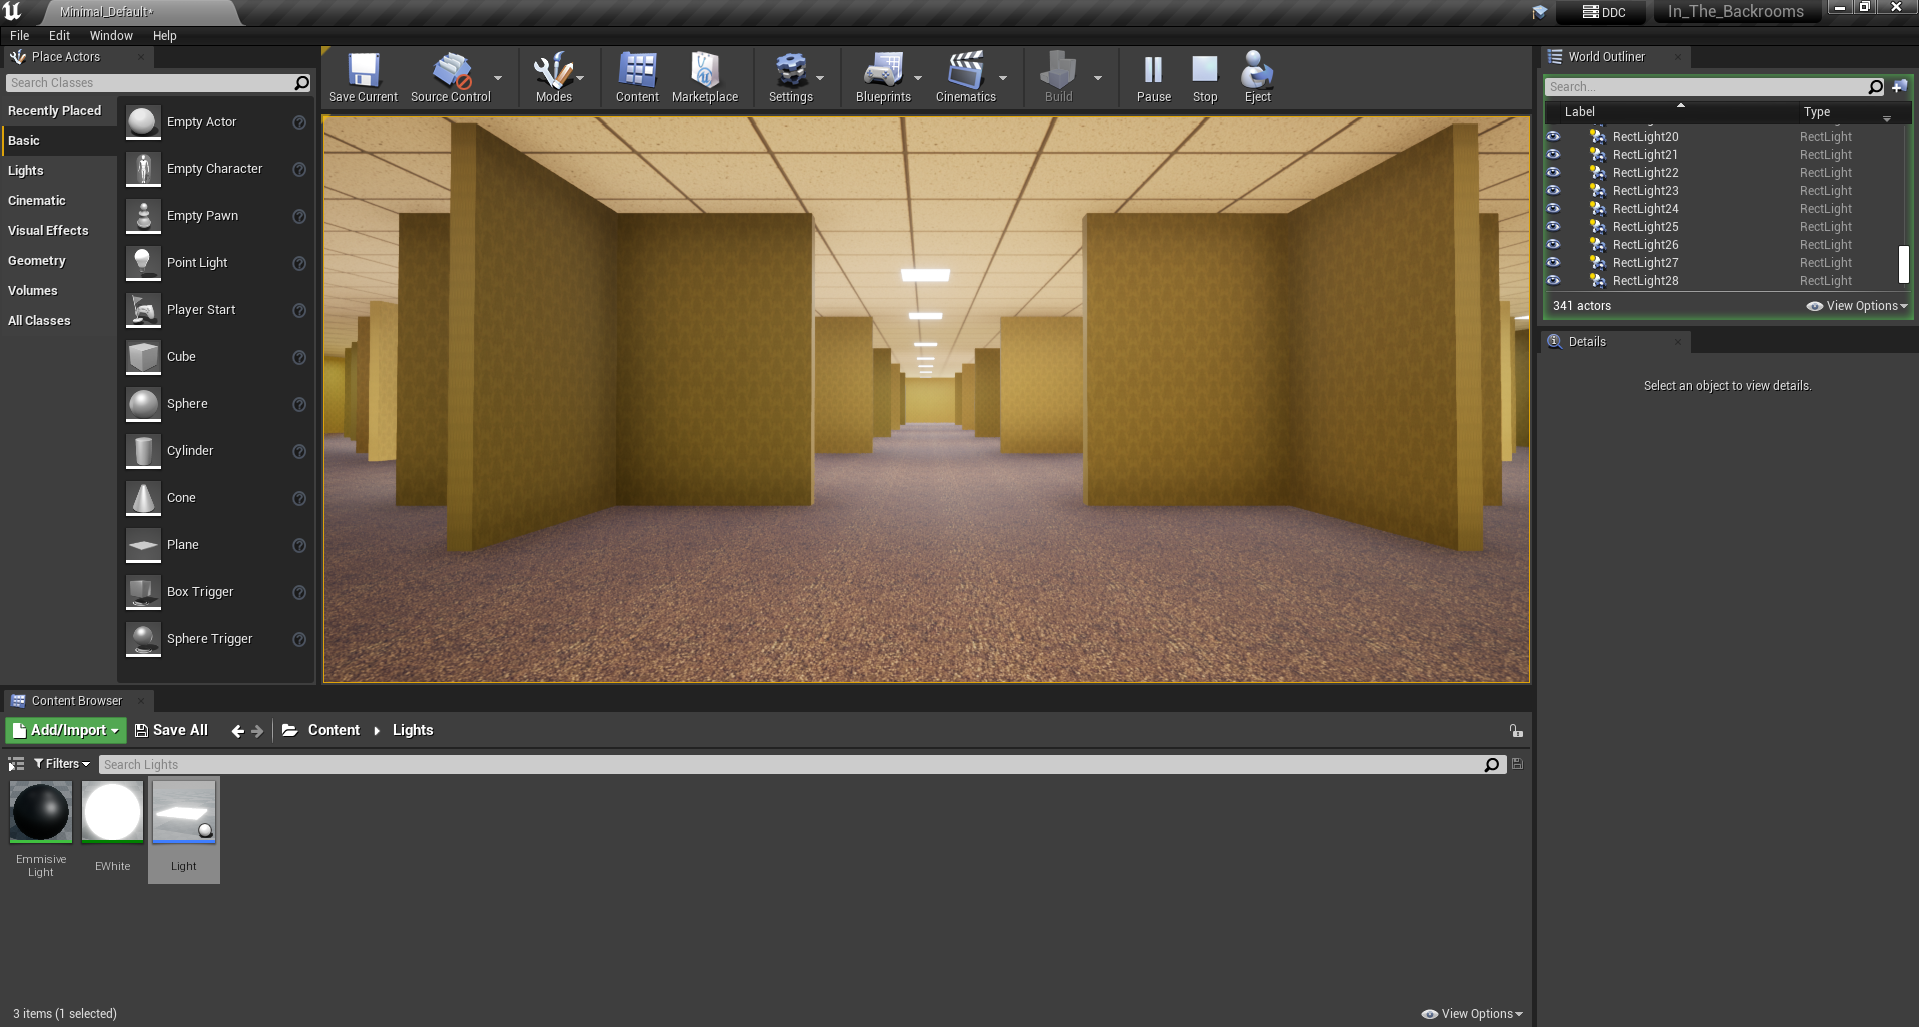Open the Blueprints toolbar icon
This screenshot has width=1919, height=1027.
tap(883, 78)
